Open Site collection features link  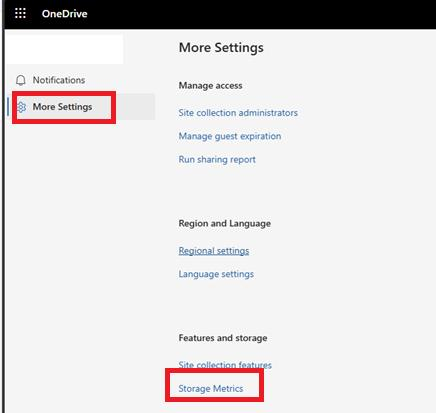[x=225, y=365]
